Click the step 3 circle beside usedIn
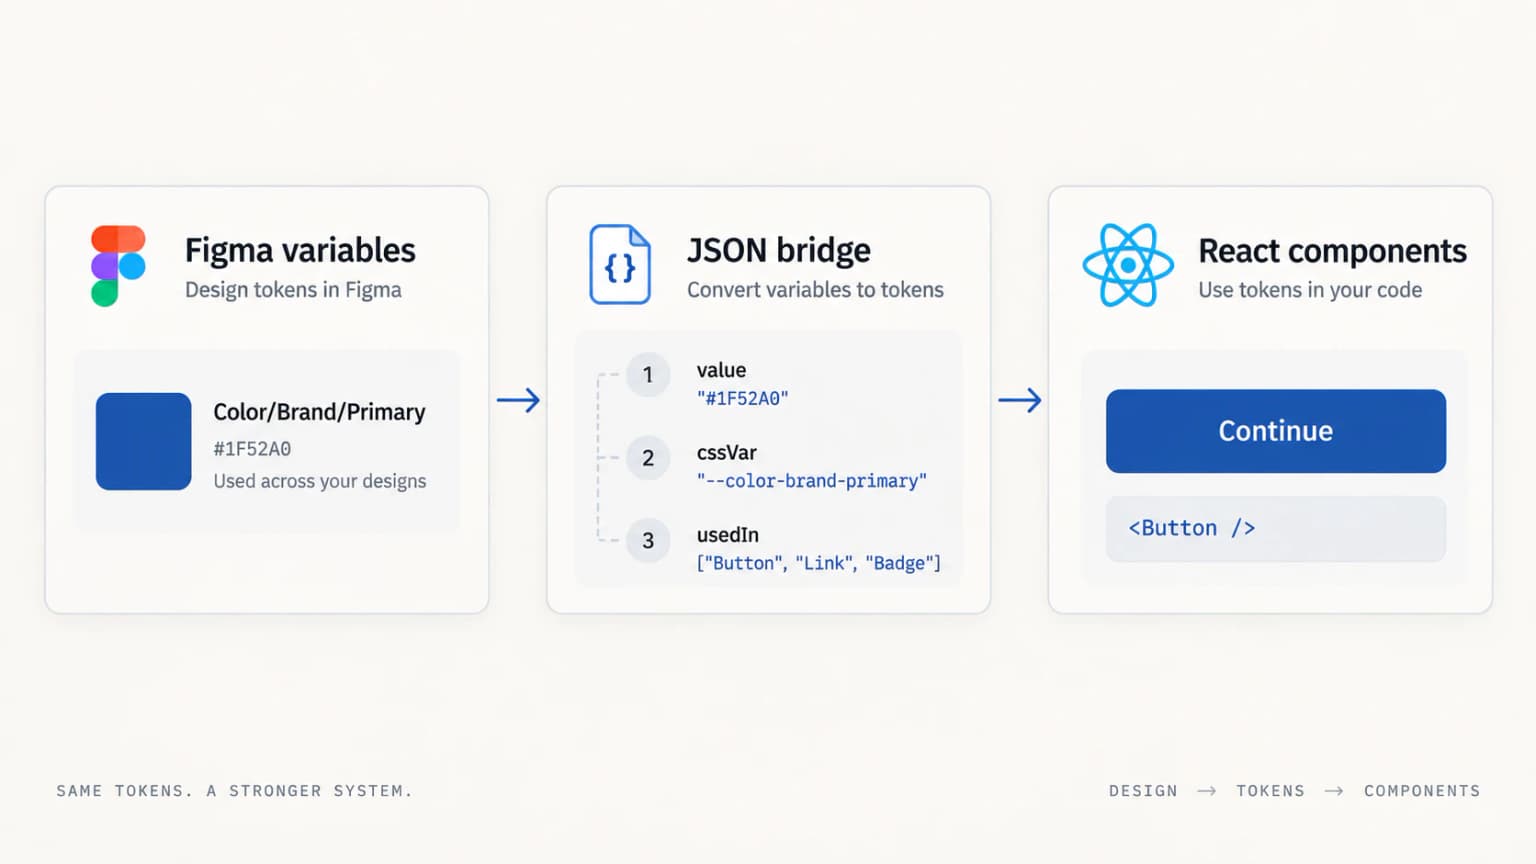 (648, 541)
